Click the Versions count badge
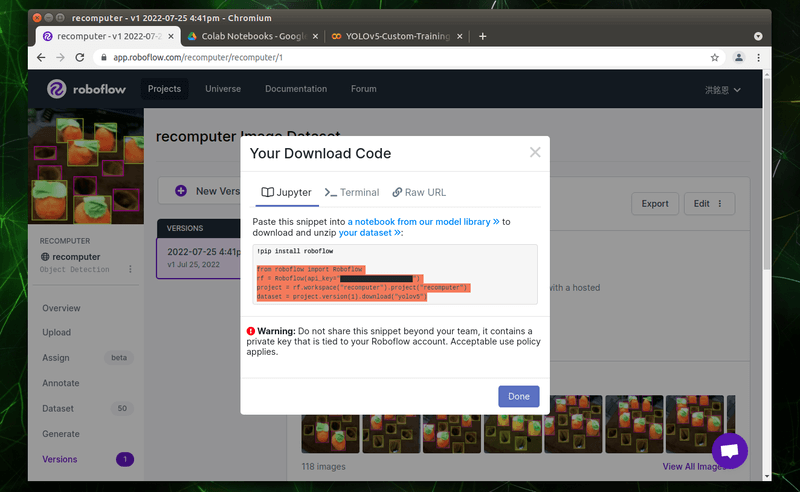Screen dimensions: 800x492 point(125,459)
